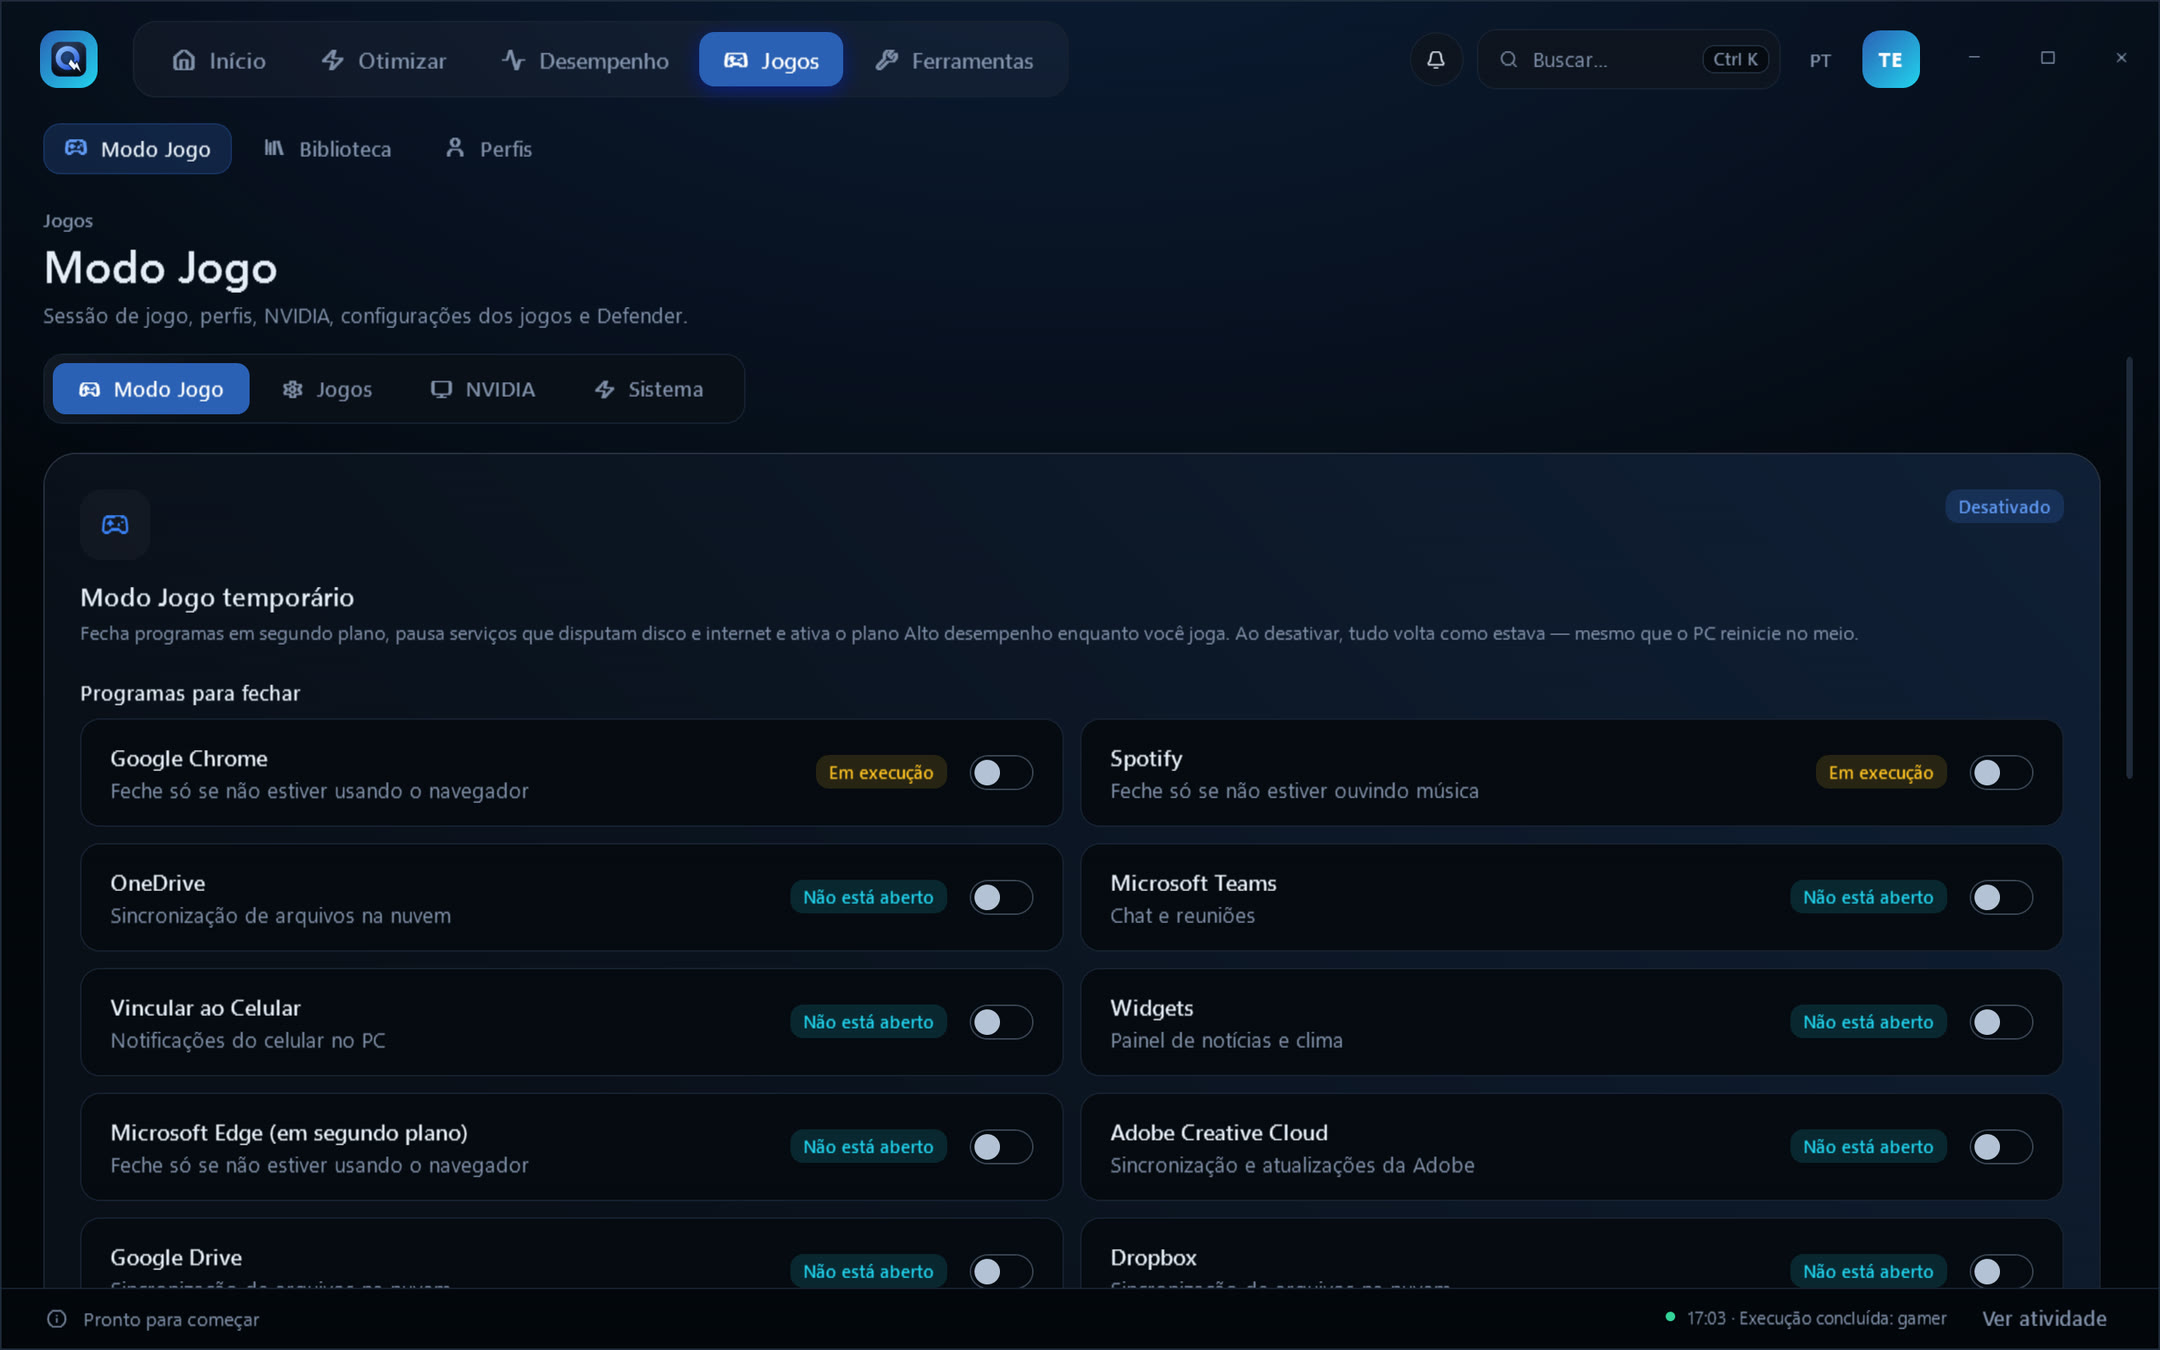Screen dimensions: 2160x1350
Task: Open the Ferramentas tab
Action: (954, 60)
